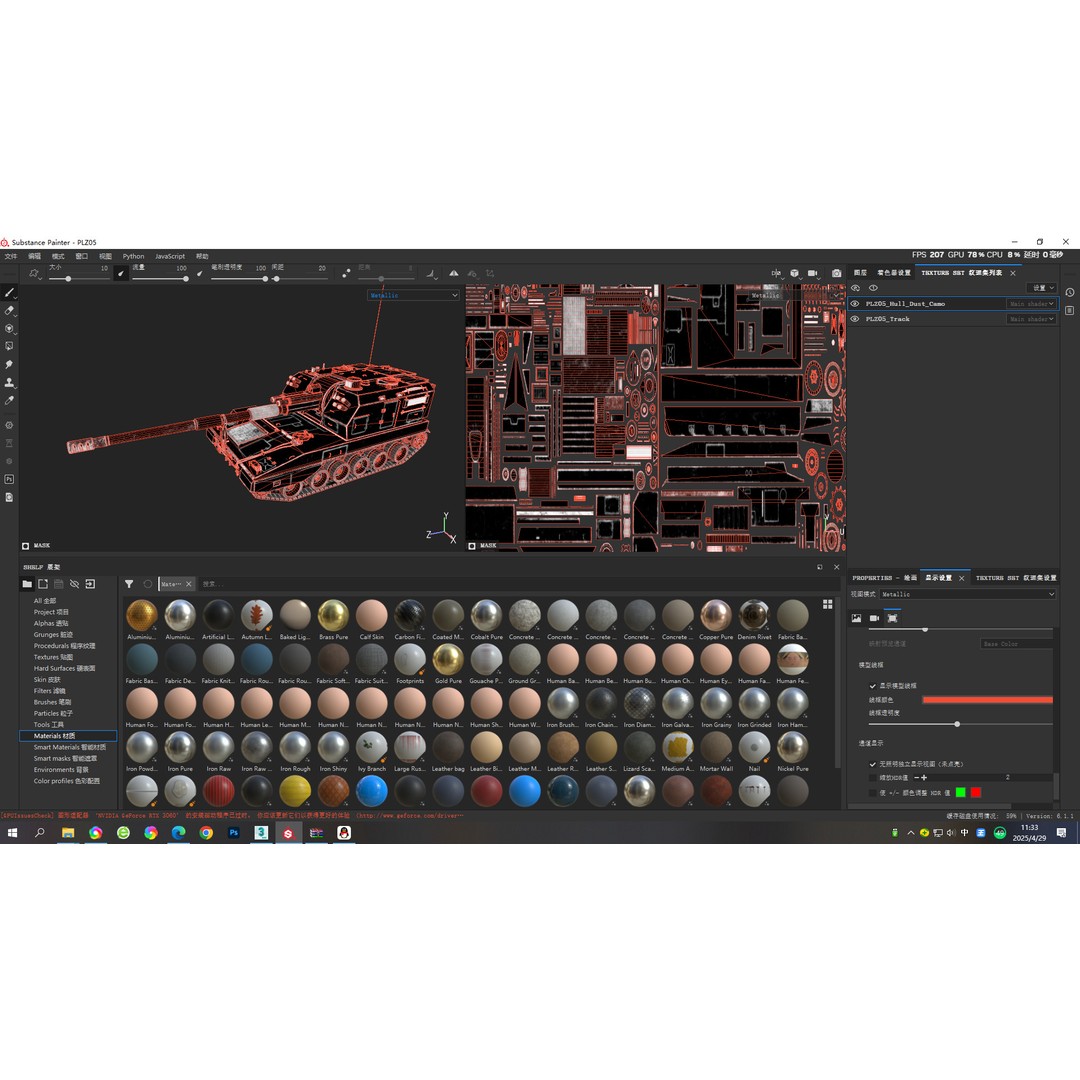
Task: Switch shelf to grid view icon
Action: pyautogui.click(x=827, y=604)
